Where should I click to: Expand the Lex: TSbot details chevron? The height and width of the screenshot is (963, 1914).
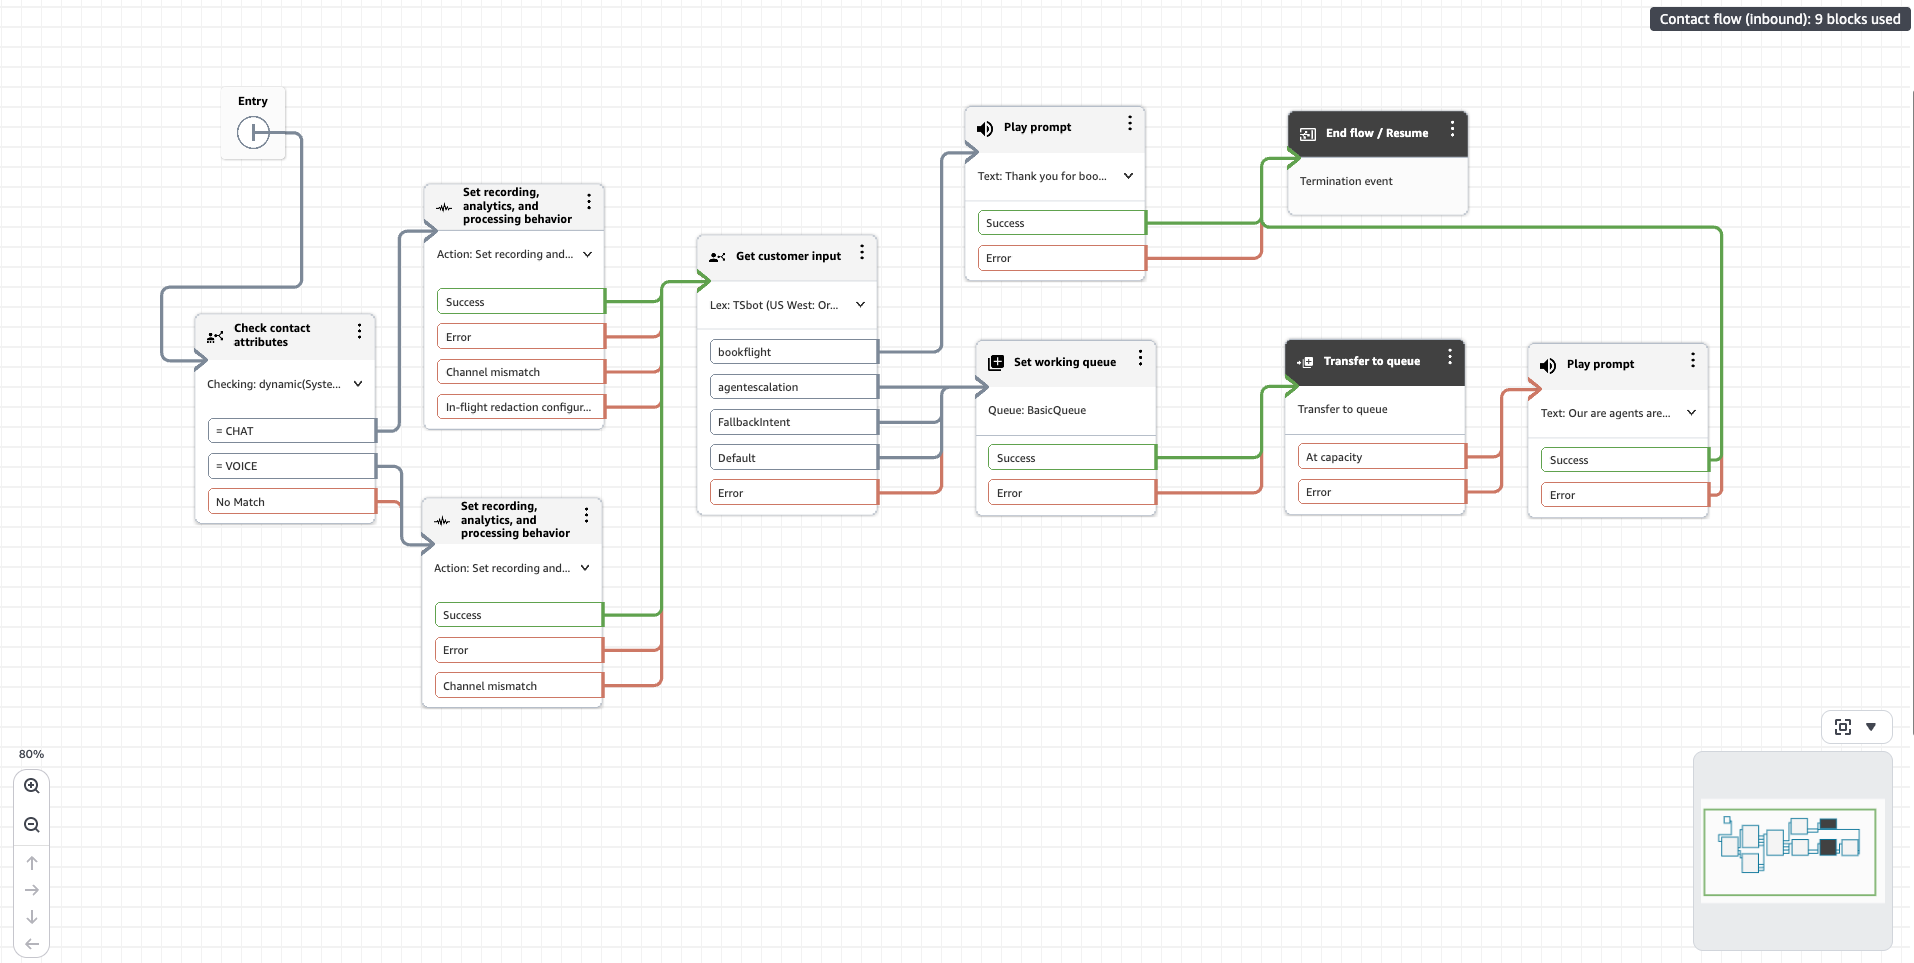860,305
